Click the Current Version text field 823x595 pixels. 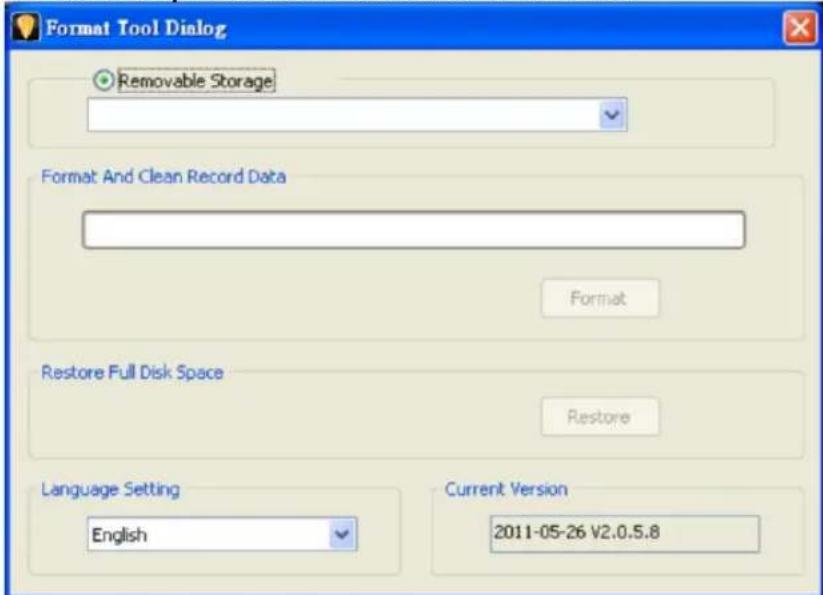[x=625, y=534]
